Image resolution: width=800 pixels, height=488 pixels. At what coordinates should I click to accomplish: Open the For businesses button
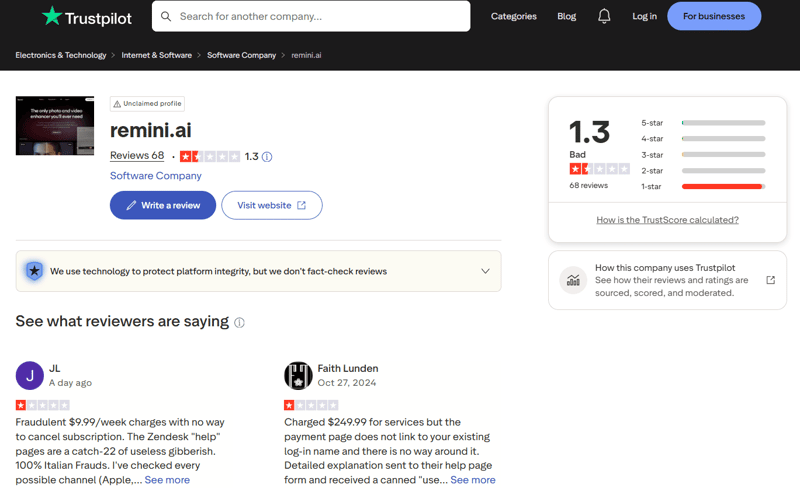coord(714,16)
